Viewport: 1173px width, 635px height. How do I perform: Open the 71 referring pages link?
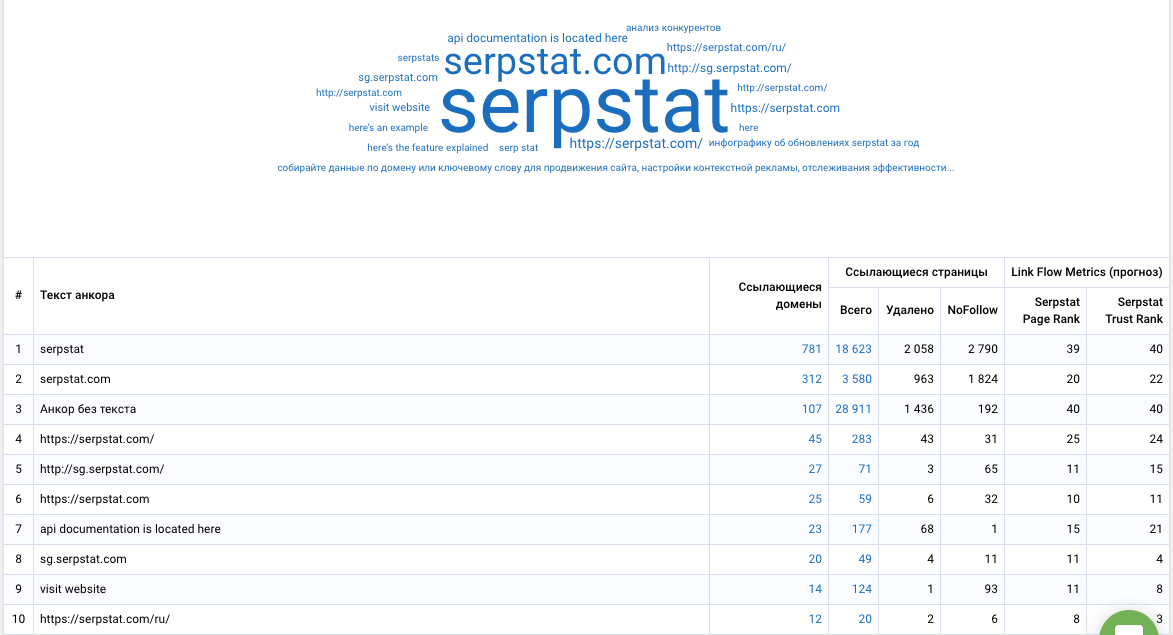pyautogui.click(x=865, y=469)
